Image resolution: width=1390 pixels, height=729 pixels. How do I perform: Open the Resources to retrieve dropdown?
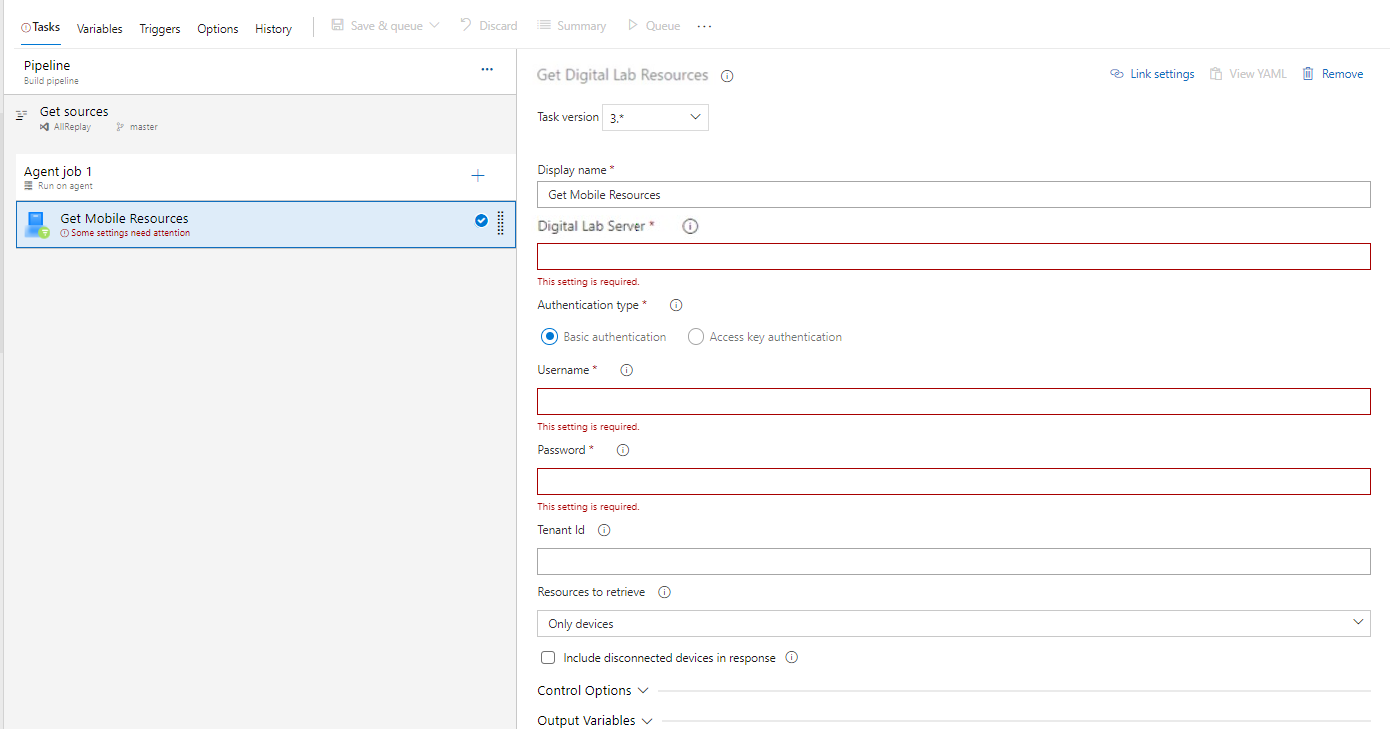pos(953,623)
